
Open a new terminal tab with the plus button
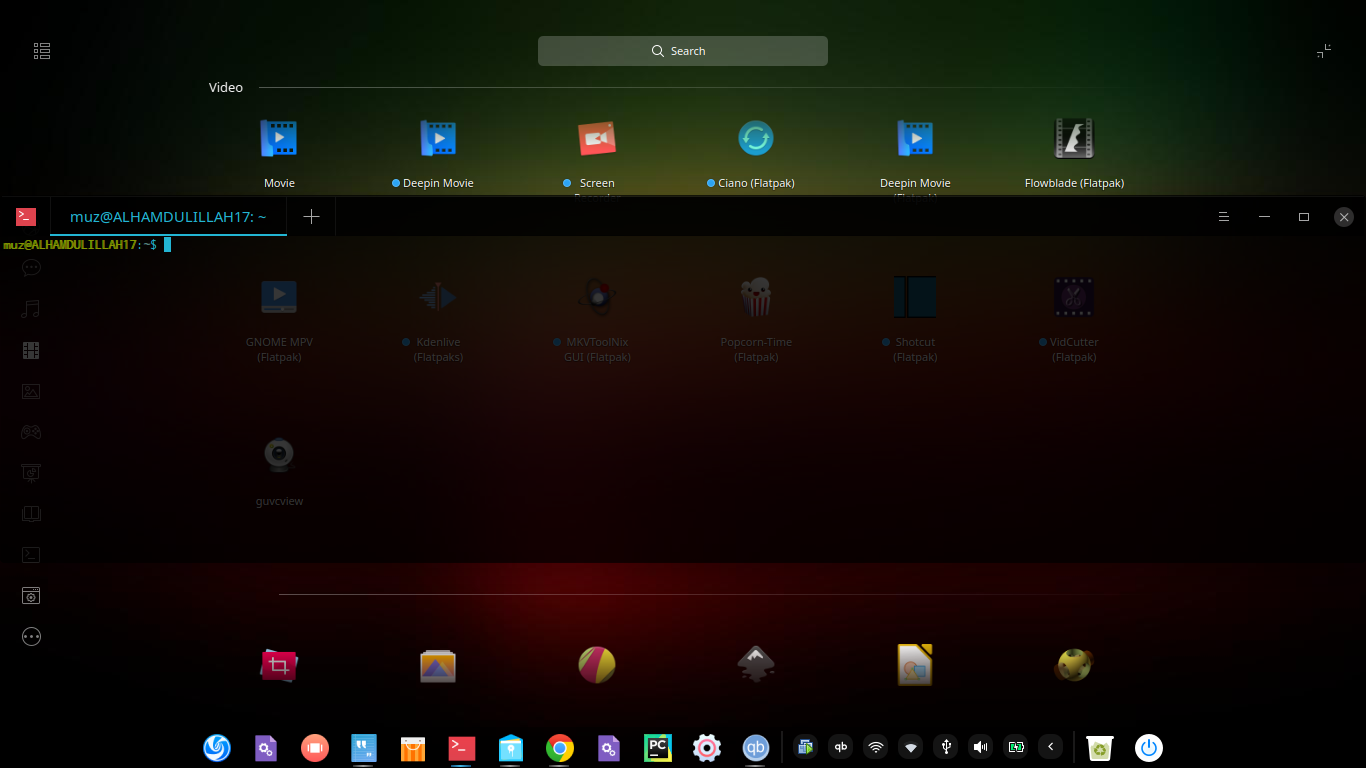pos(311,216)
